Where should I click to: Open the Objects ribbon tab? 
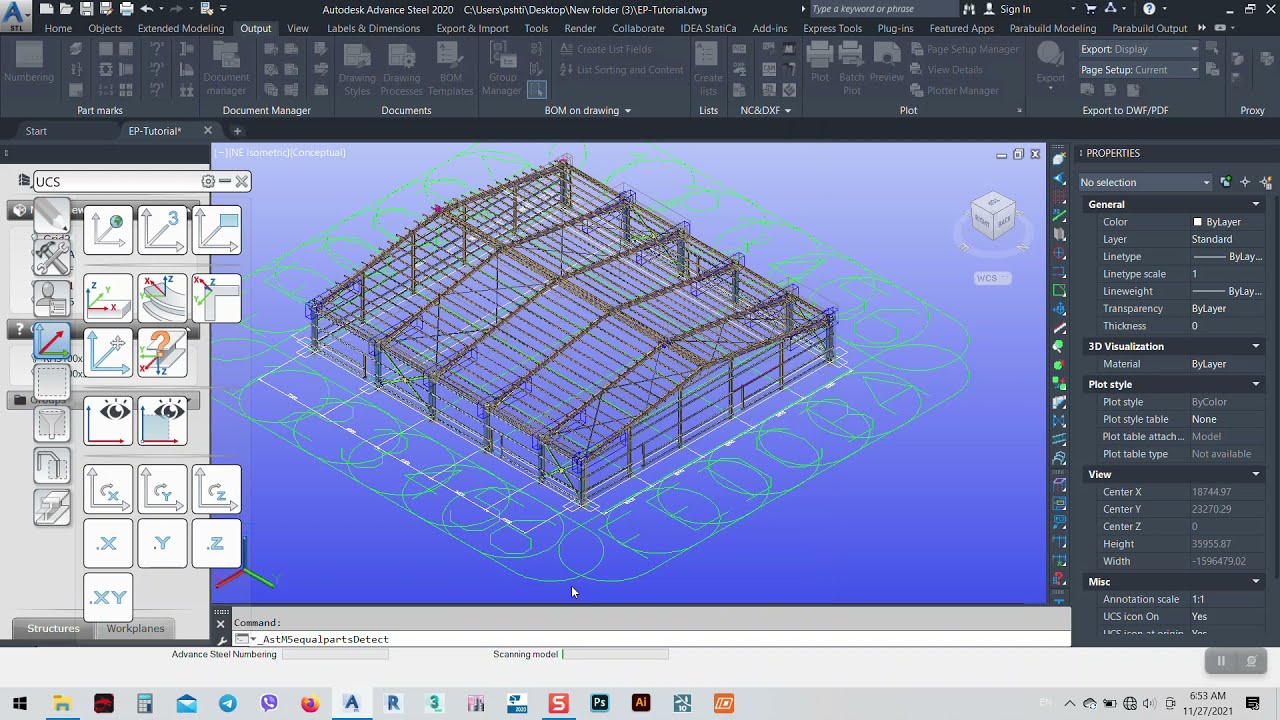[x=105, y=28]
